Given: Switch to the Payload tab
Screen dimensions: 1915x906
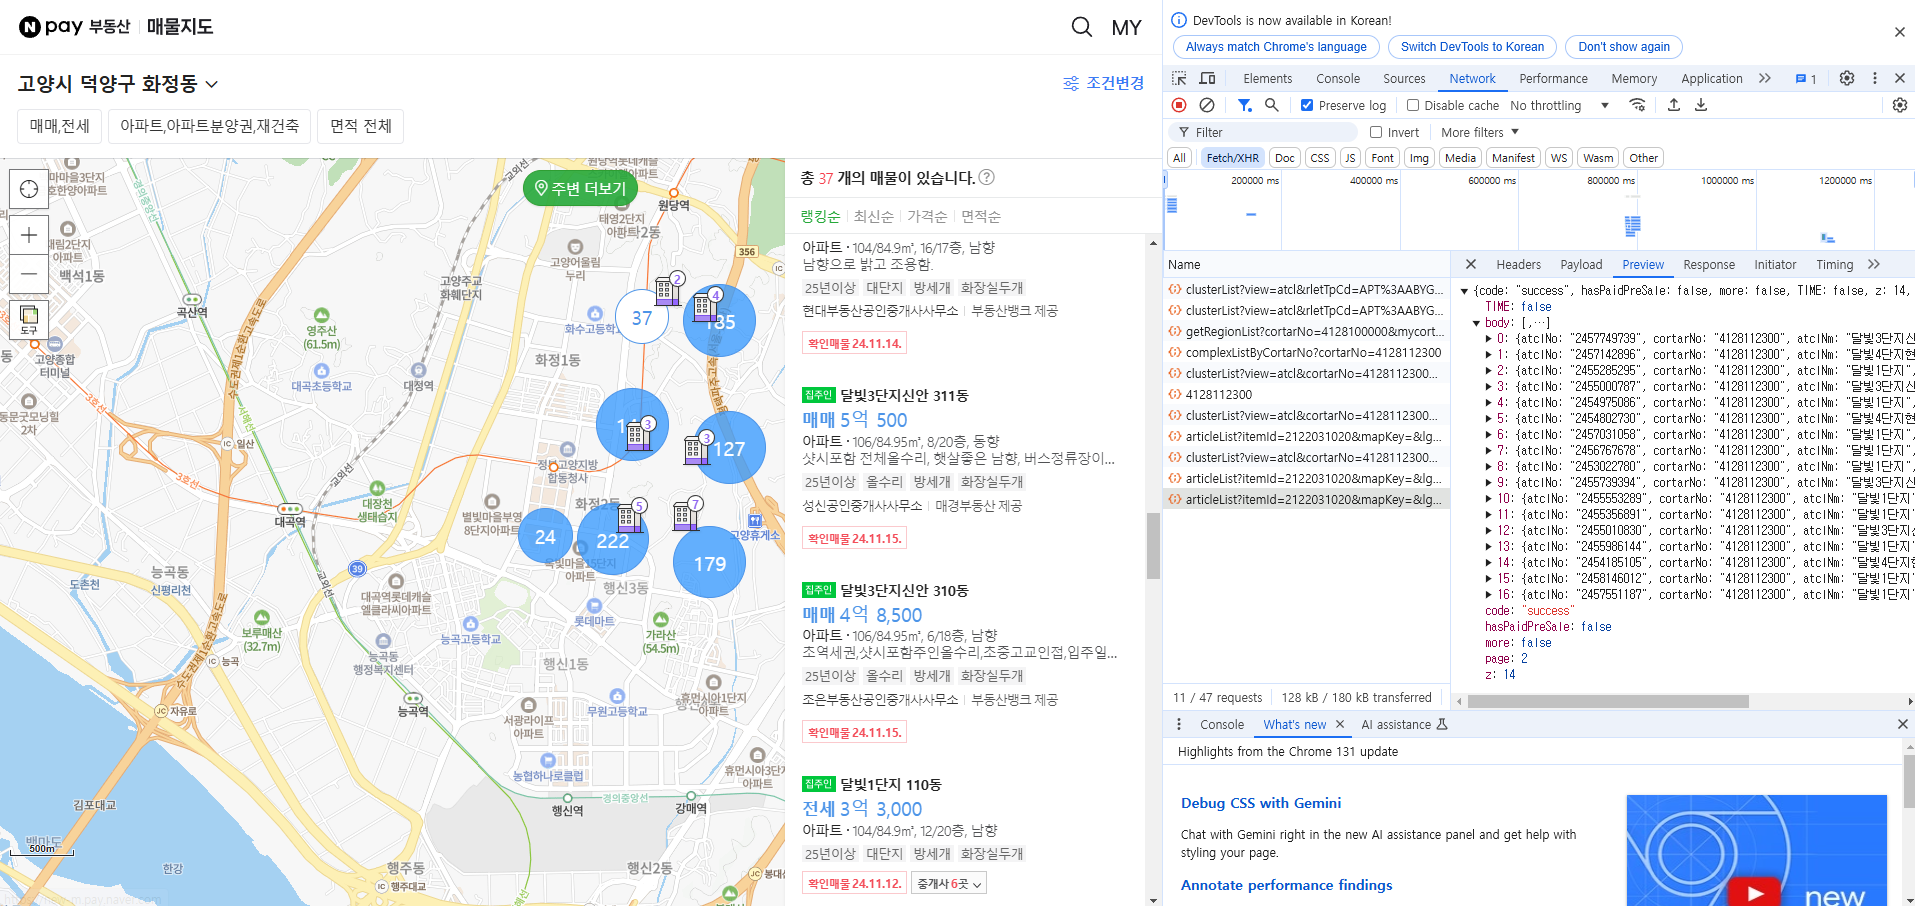Looking at the screenshot, I should pyautogui.click(x=1581, y=264).
